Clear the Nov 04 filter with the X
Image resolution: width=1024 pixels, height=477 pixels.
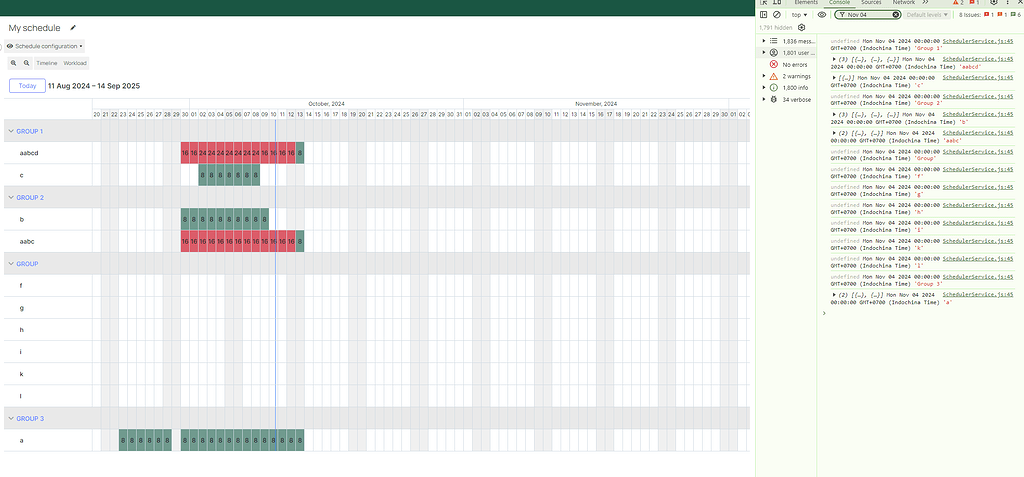[895, 14]
